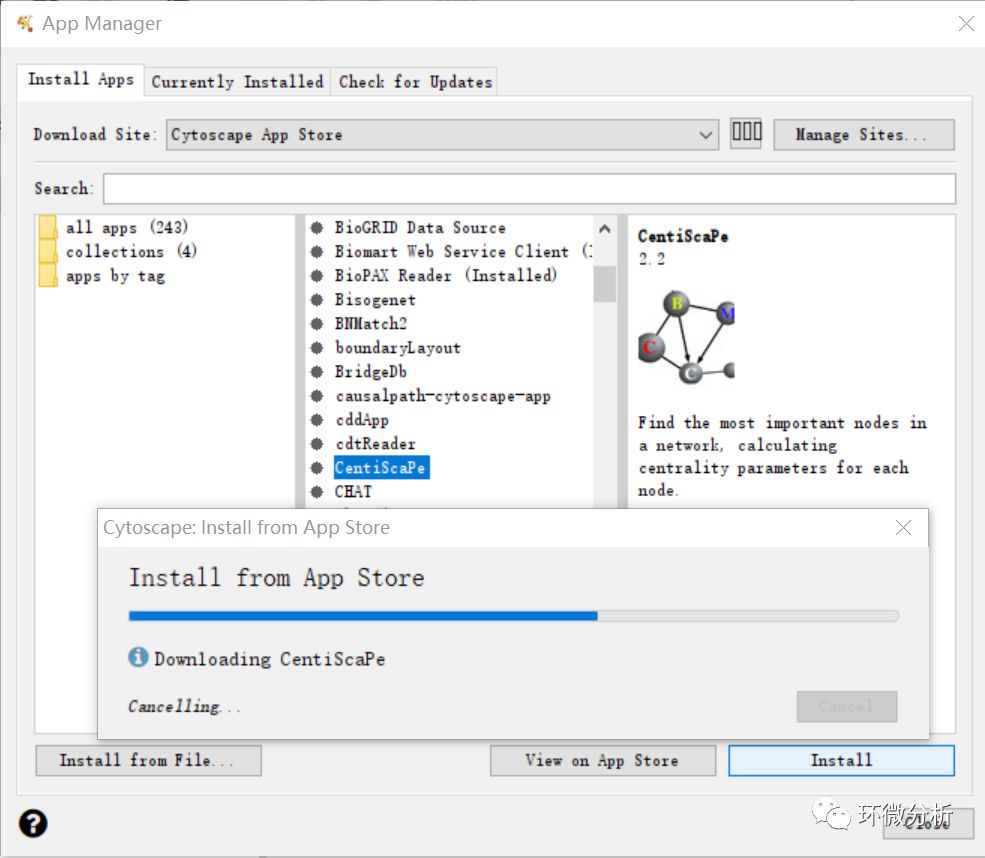This screenshot has width=985, height=858.
Task: Select Biomart Web Service Client entry
Action: (463, 251)
